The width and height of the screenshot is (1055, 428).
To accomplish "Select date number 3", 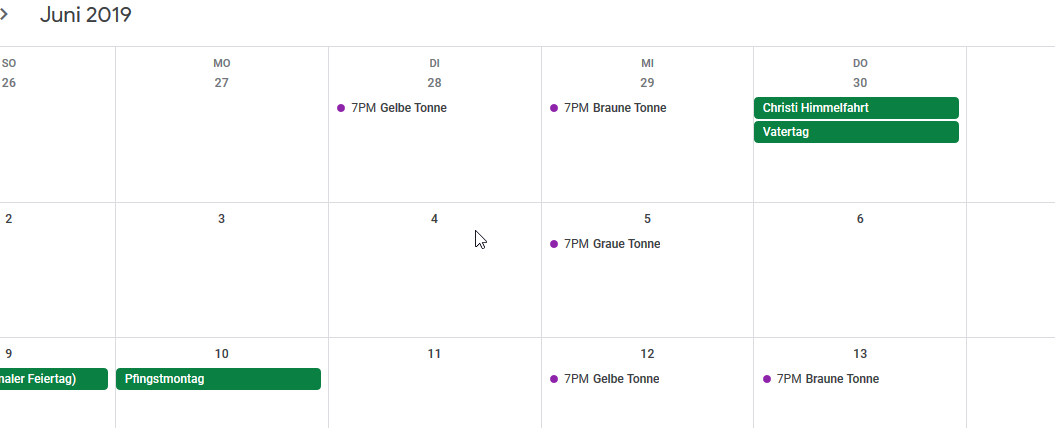I will pos(222,219).
